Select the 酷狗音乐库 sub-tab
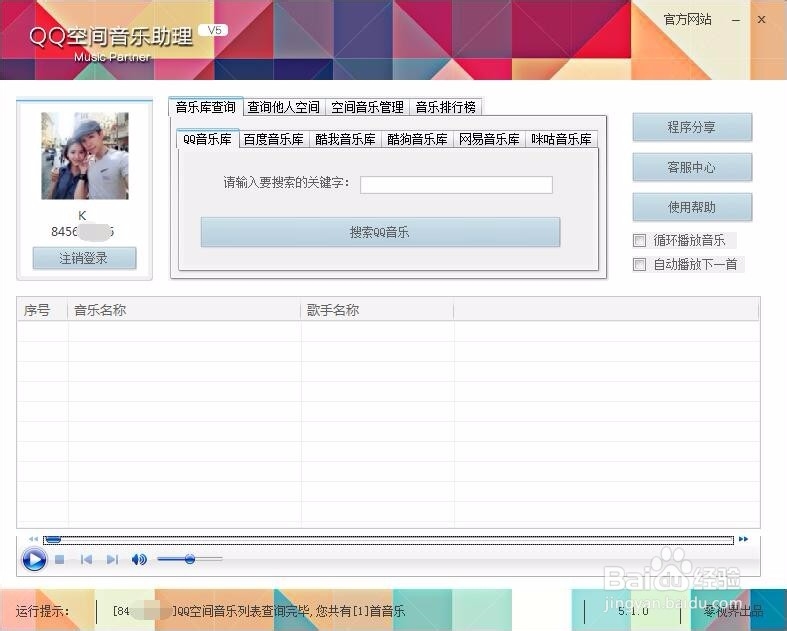Image resolution: width=787 pixels, height=631 pixels. (417, 139)
